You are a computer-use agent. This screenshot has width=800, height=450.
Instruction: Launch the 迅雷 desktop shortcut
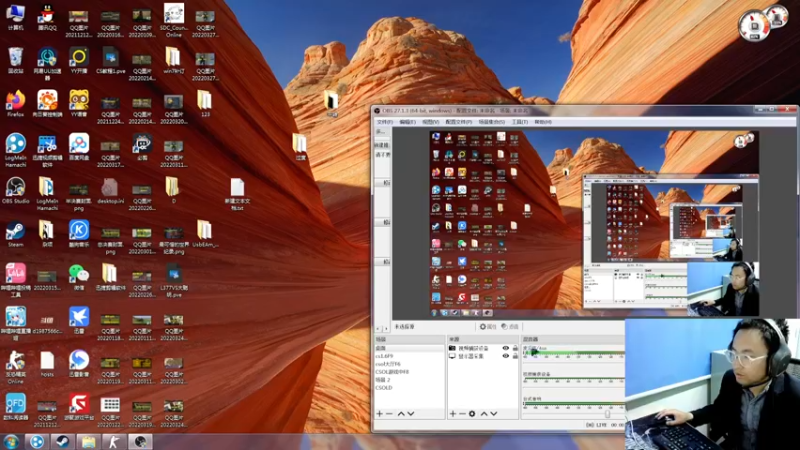79,320
